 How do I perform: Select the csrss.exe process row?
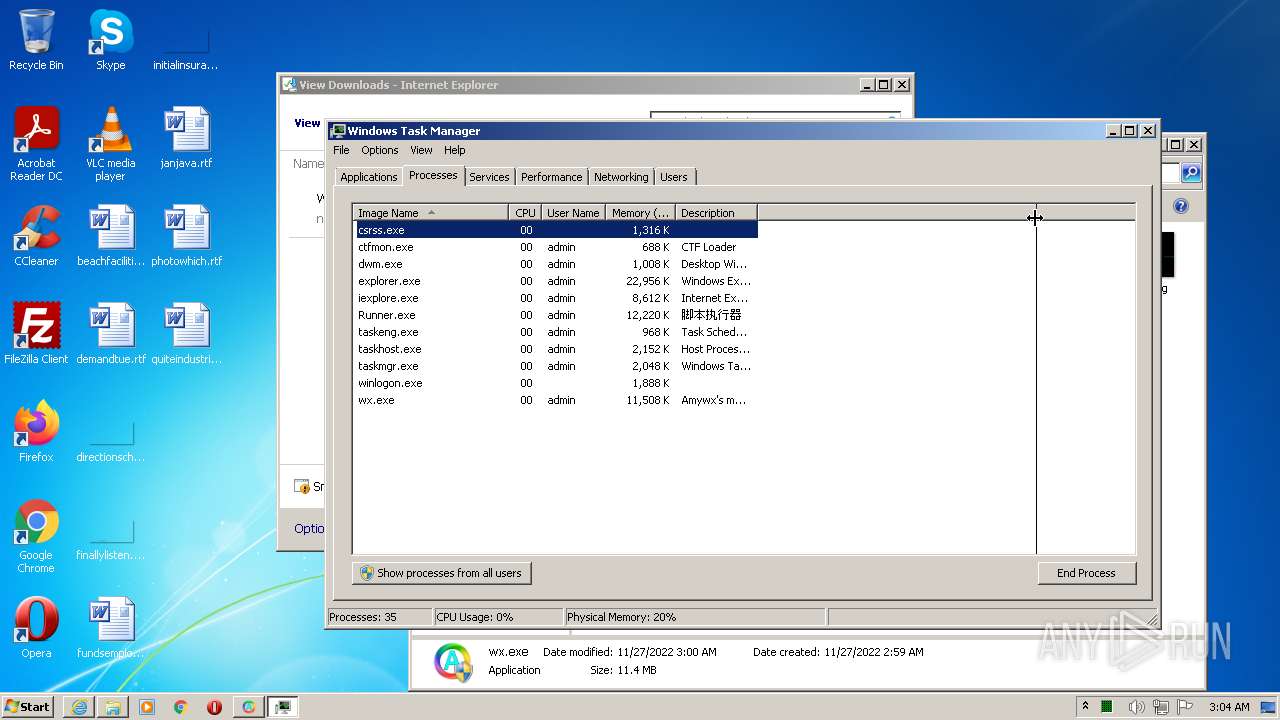click(x=555, y=230)
